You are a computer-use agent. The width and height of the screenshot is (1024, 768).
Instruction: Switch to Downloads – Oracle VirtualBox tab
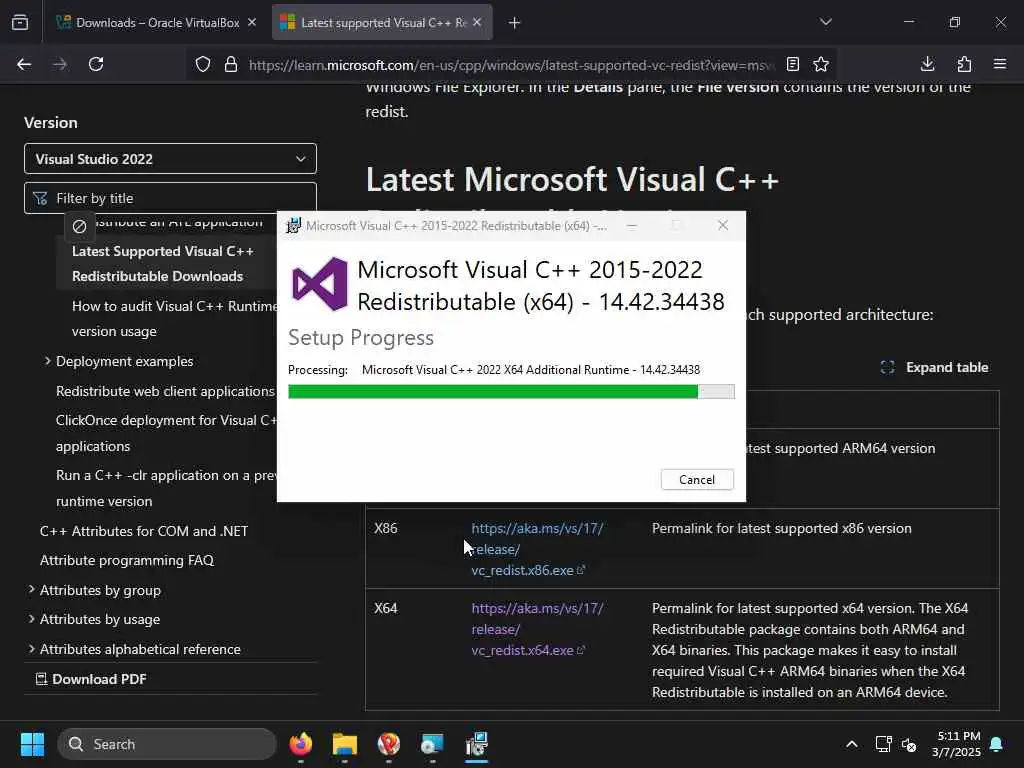pos(155,22)
